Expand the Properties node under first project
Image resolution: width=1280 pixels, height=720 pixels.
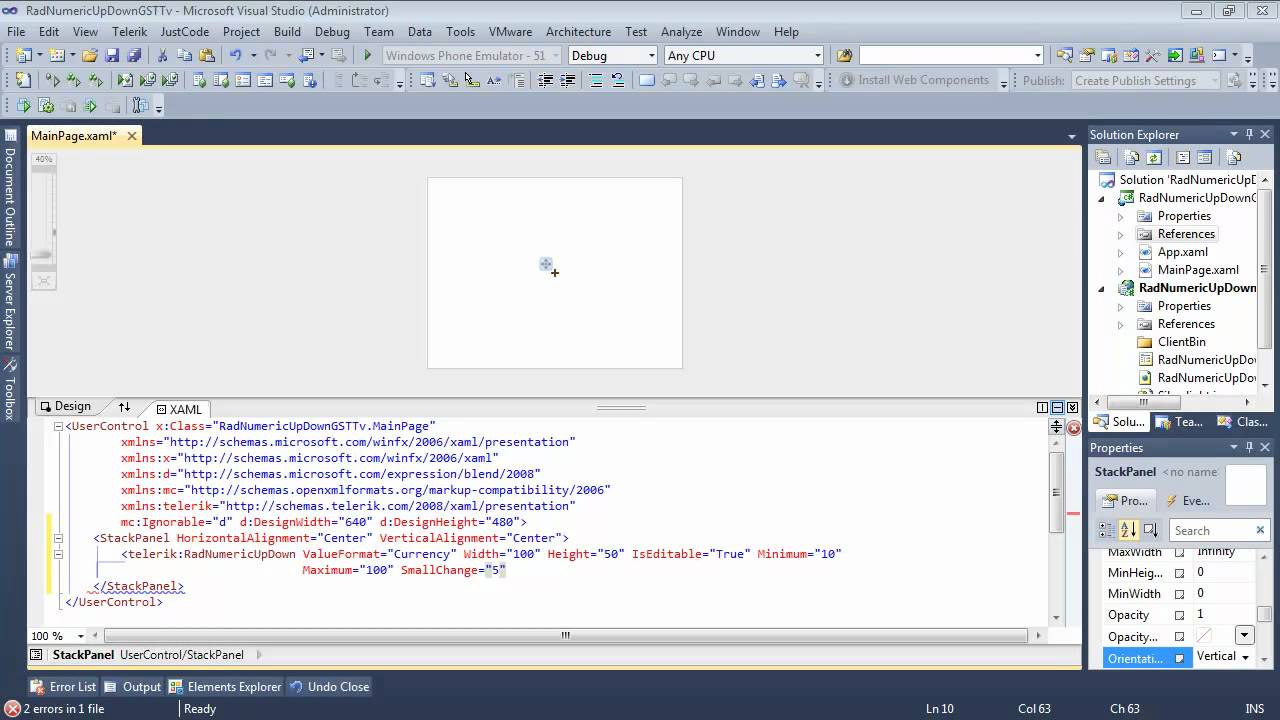coord(1120,216)
